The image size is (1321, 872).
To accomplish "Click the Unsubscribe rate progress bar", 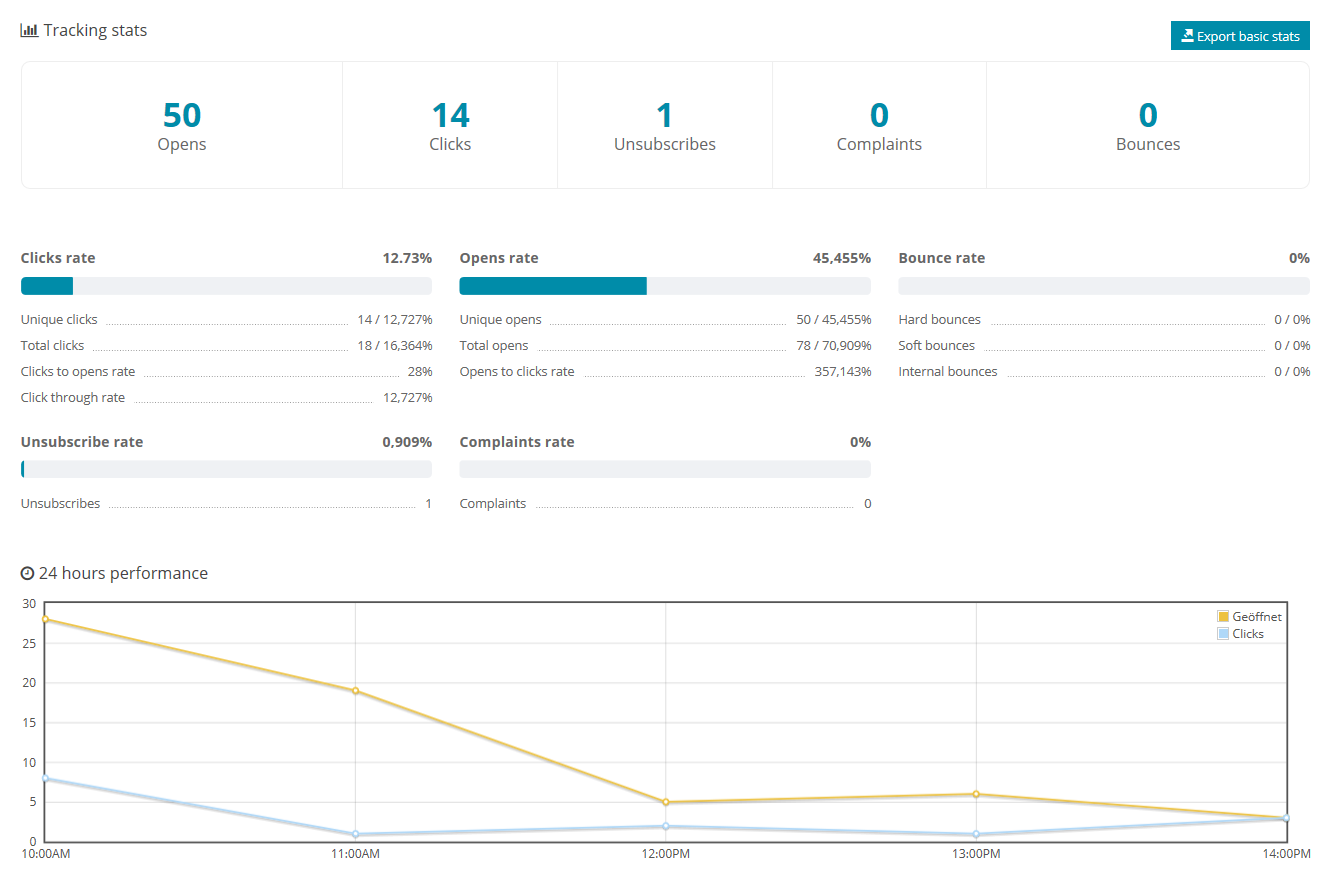I will click(226, 469).
